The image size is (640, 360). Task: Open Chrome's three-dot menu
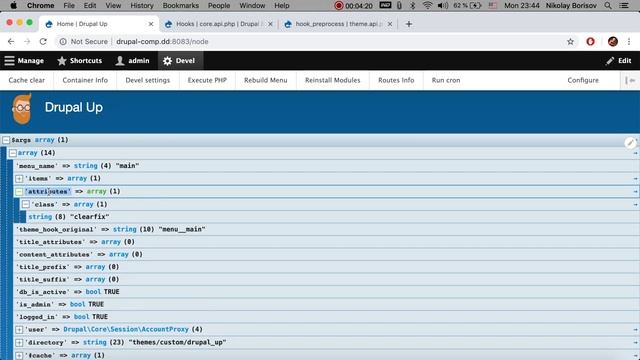click(629, 42)
